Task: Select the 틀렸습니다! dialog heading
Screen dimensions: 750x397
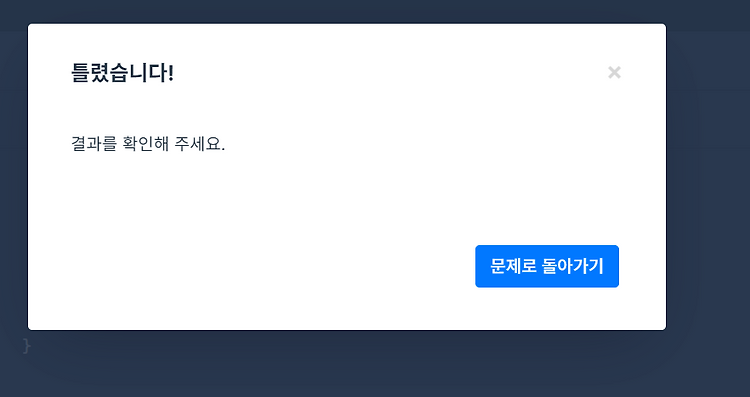Action: (x=122, y=73)
